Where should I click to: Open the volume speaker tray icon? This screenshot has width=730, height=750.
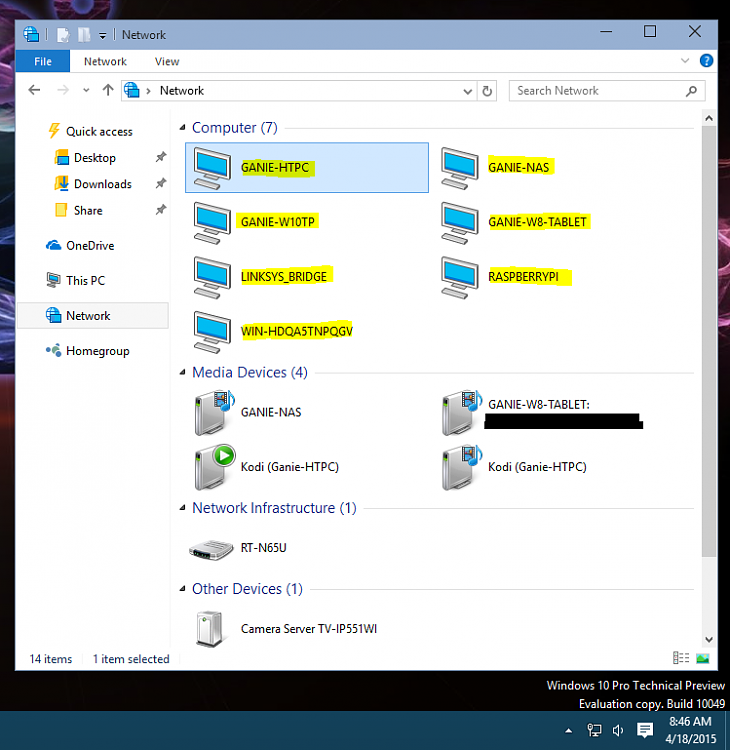618,730
